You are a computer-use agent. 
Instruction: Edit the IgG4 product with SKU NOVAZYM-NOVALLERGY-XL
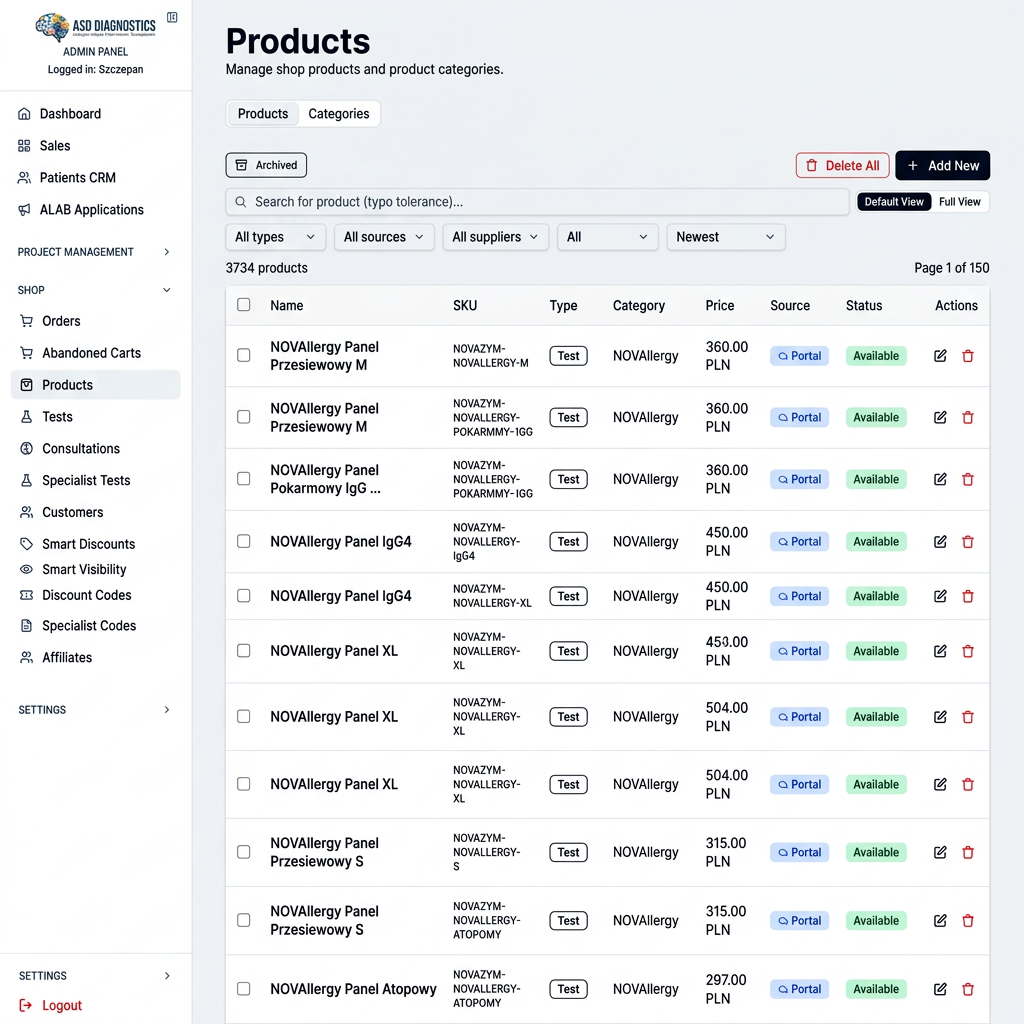tap(940, 596)
